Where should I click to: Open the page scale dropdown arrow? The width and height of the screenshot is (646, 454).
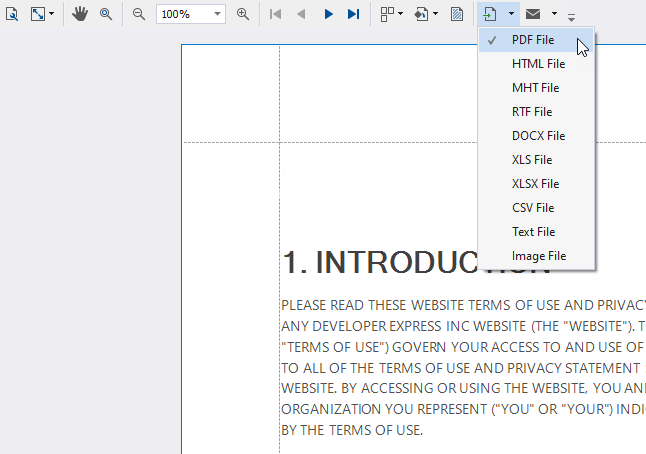(51, 14)
